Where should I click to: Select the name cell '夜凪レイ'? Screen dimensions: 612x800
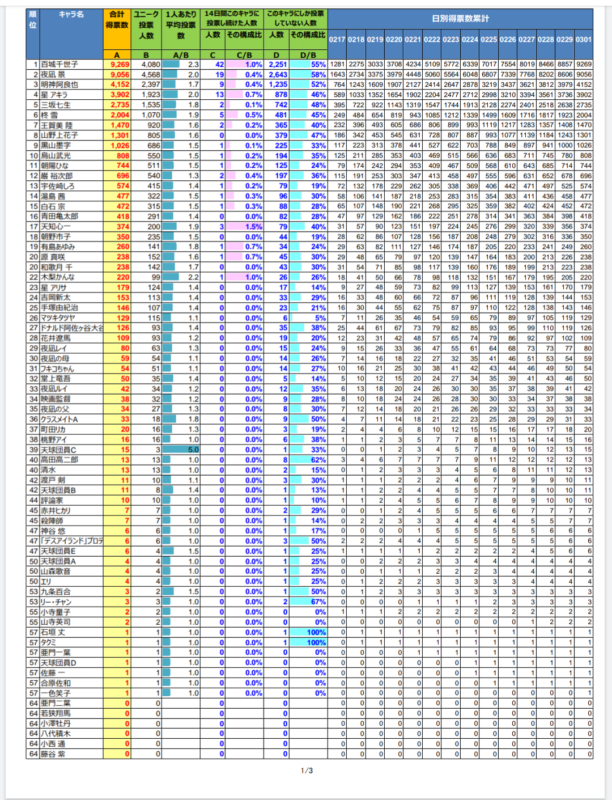click(71, 348)
